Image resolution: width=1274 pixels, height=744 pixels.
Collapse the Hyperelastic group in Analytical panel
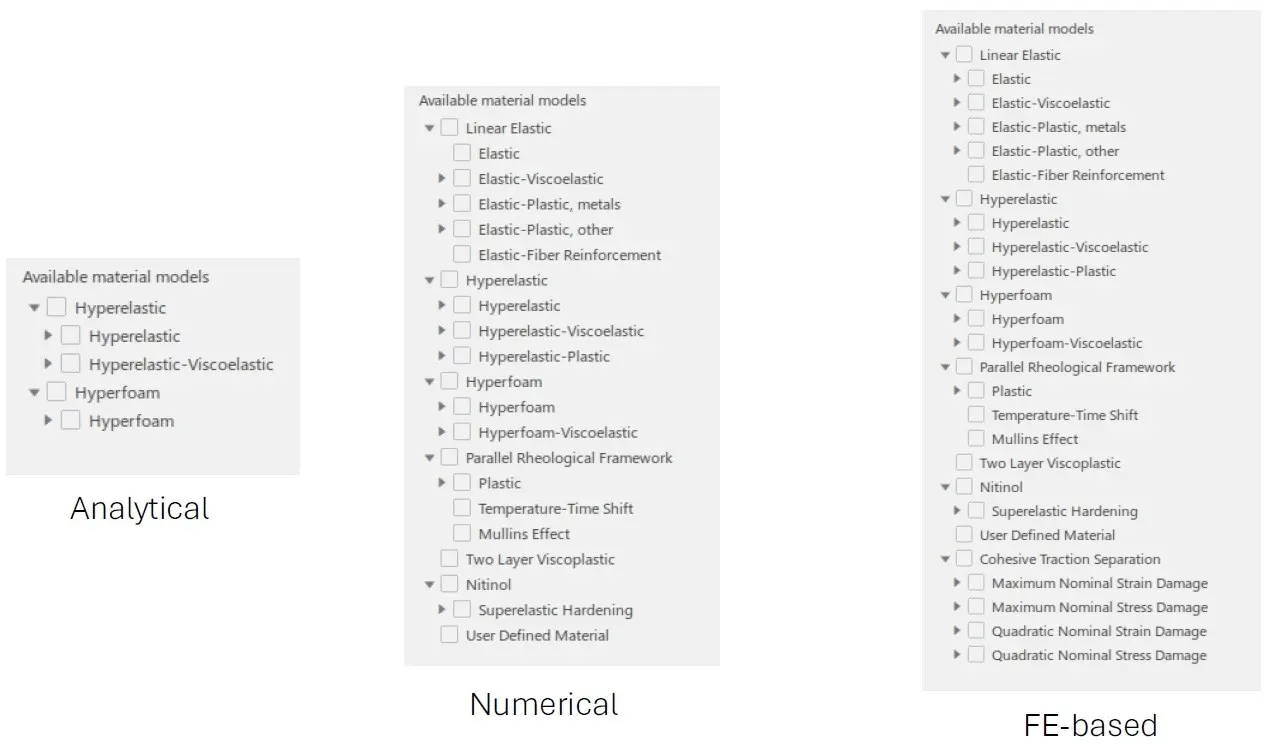(34, 308)
